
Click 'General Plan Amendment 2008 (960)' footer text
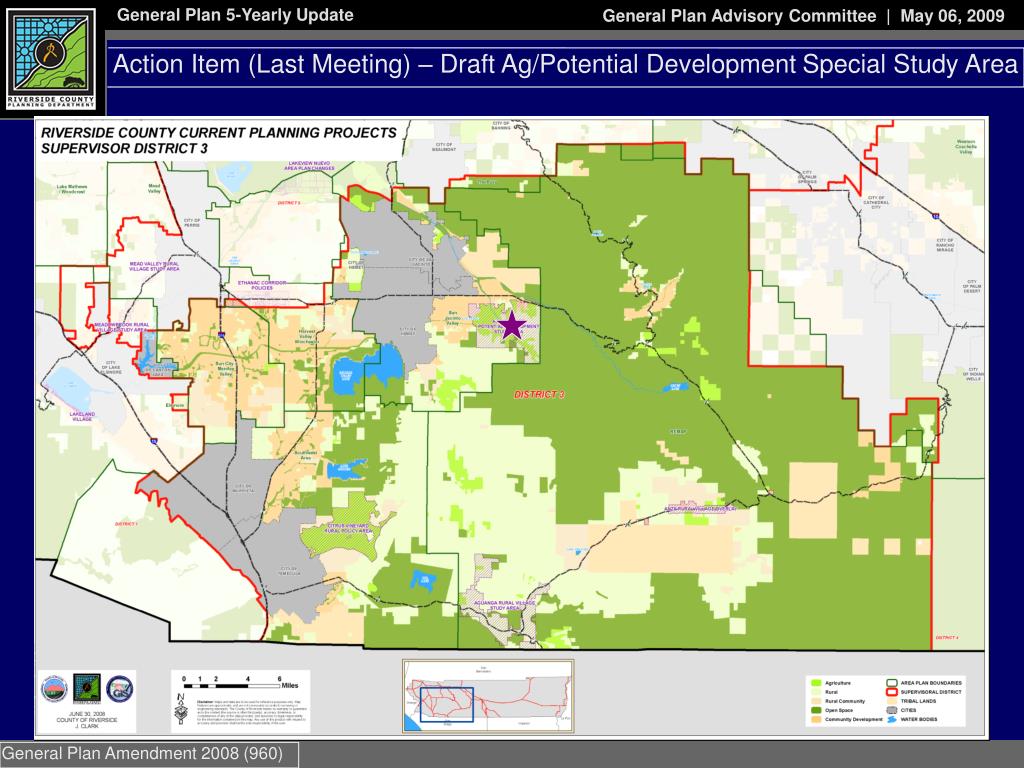point(142,753)
